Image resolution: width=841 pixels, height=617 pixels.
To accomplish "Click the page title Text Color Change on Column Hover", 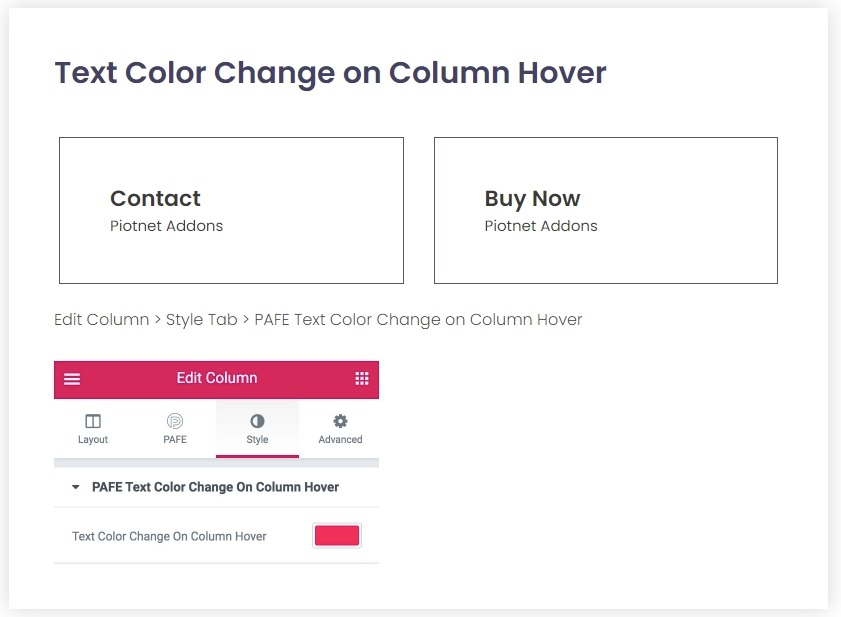I will point(330,72).
